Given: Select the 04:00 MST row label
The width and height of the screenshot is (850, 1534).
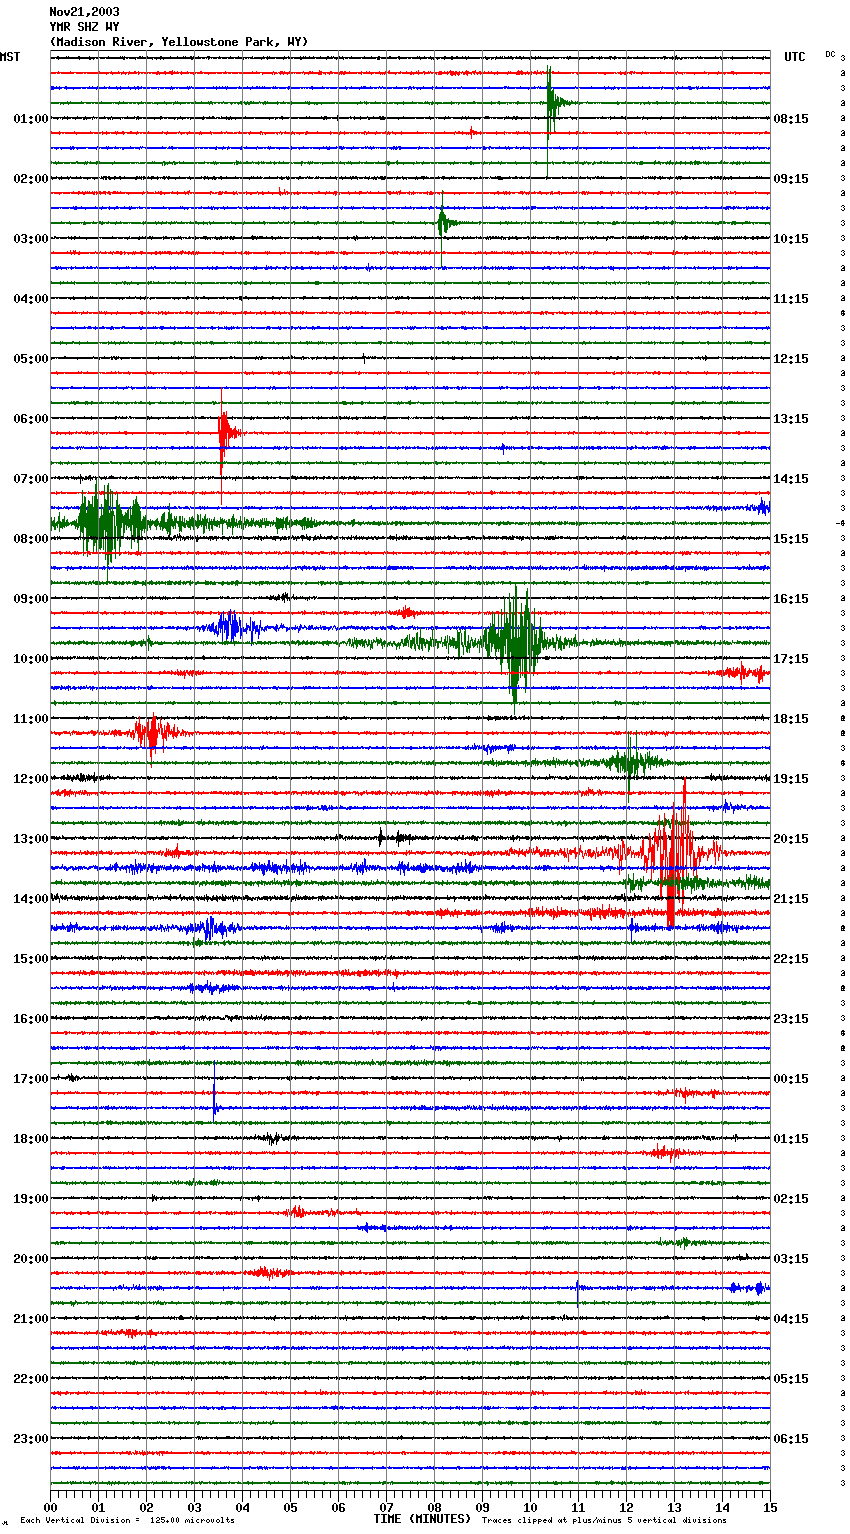Looking at the screenshot, I should (x=31, y=299).
